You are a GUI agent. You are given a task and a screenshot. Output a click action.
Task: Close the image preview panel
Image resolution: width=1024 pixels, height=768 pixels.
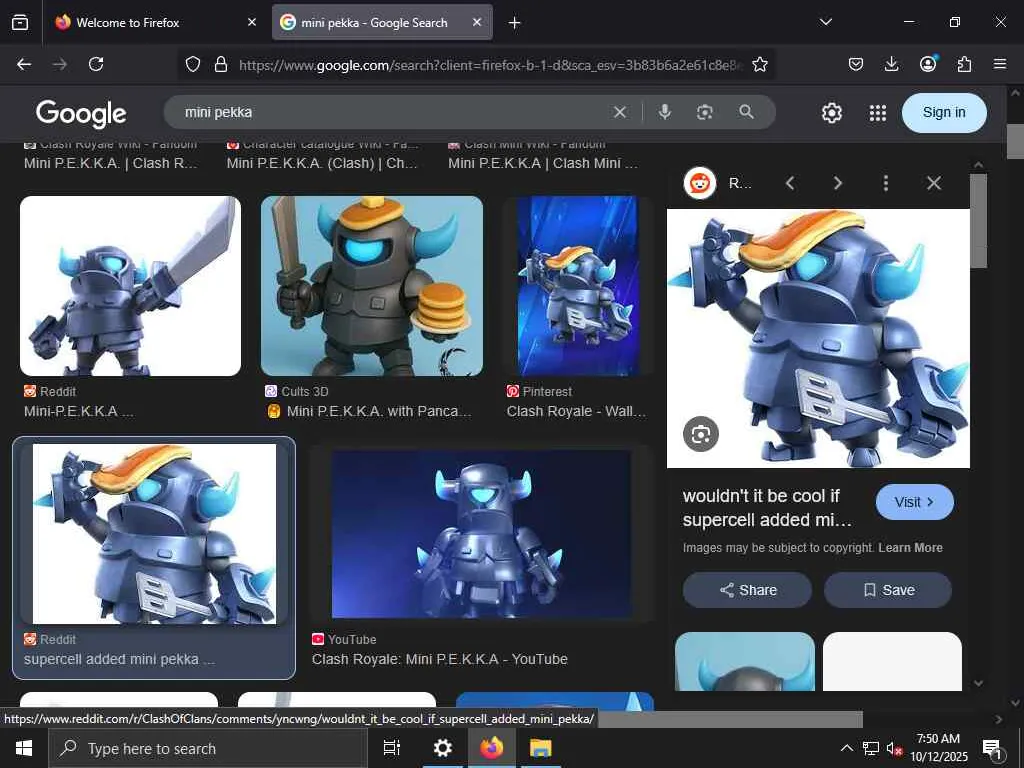coord(934,184)
